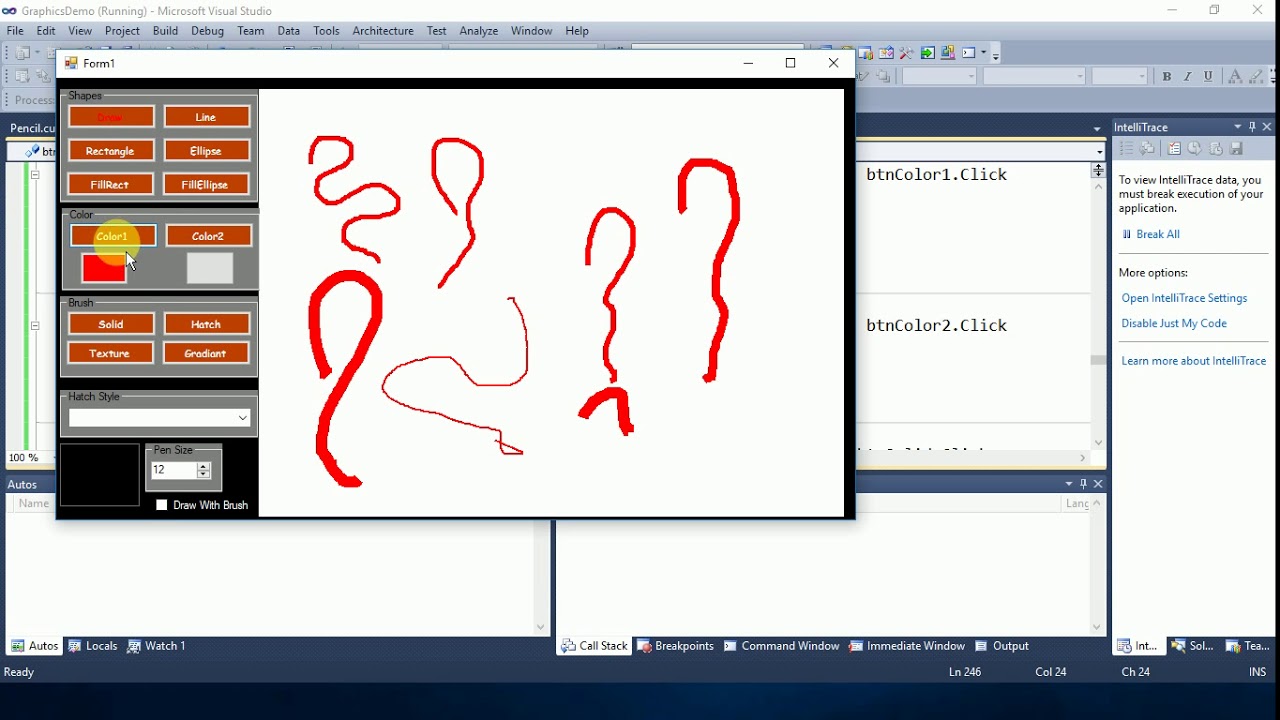Click the btnColor2.Click text in the editor
1280x720 pixels.
tap(937, 326)
